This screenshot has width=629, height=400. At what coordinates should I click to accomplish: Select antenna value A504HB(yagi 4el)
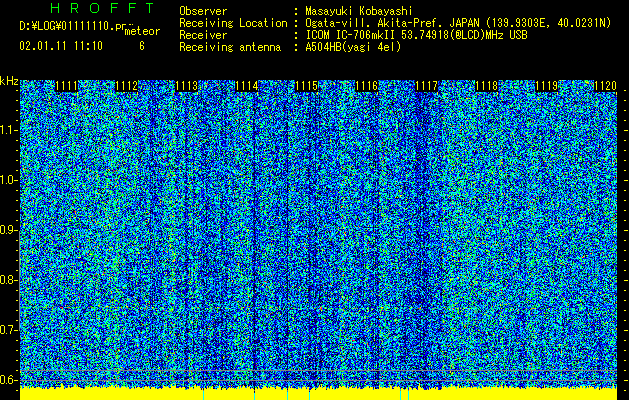(x=353, y=47)
